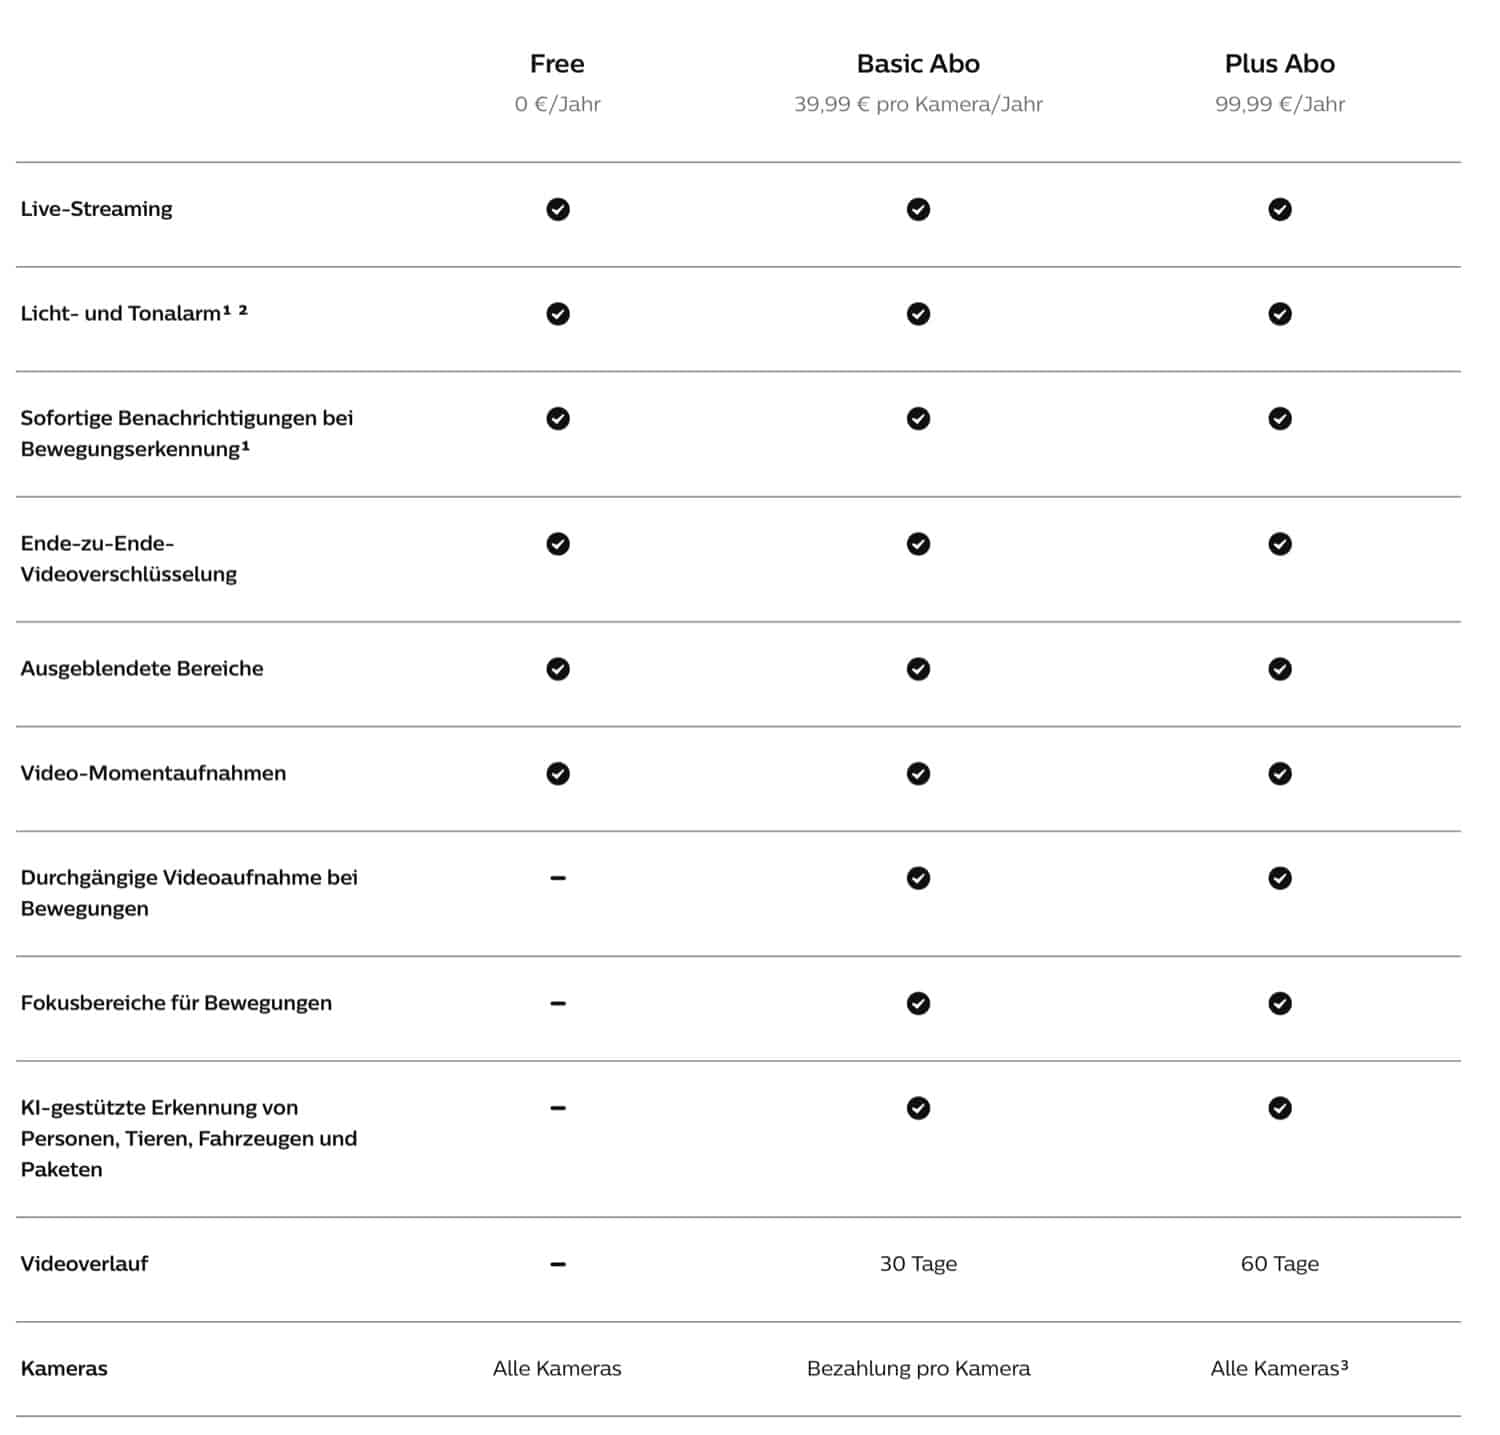Screen dimensions: 1500x1435
Task: Click Alle Kameras footnote under Plus Abo
Action: click(1280, 1369)
